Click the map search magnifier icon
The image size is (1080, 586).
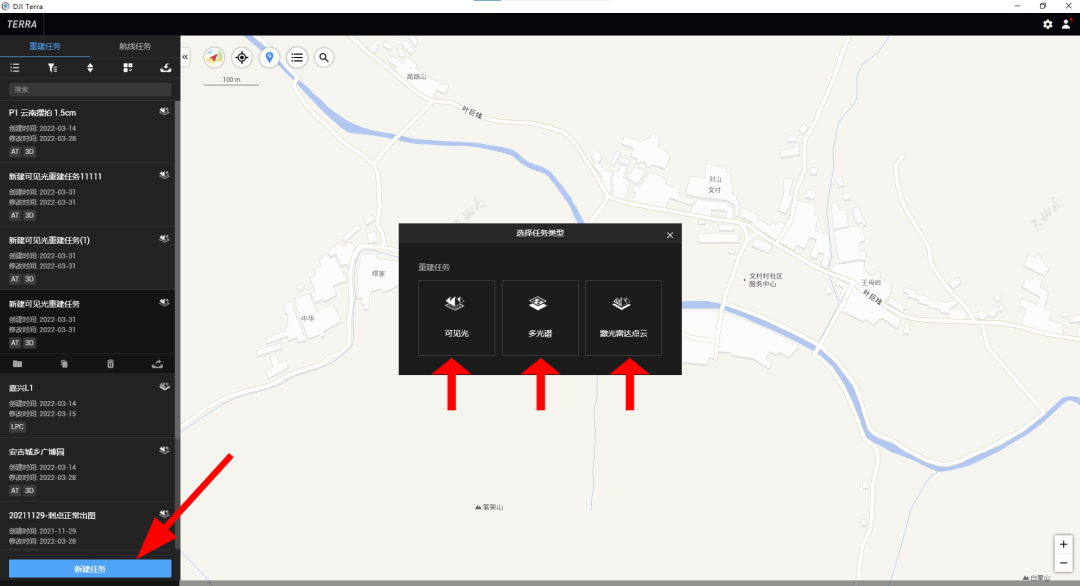[x=324, y=57]
